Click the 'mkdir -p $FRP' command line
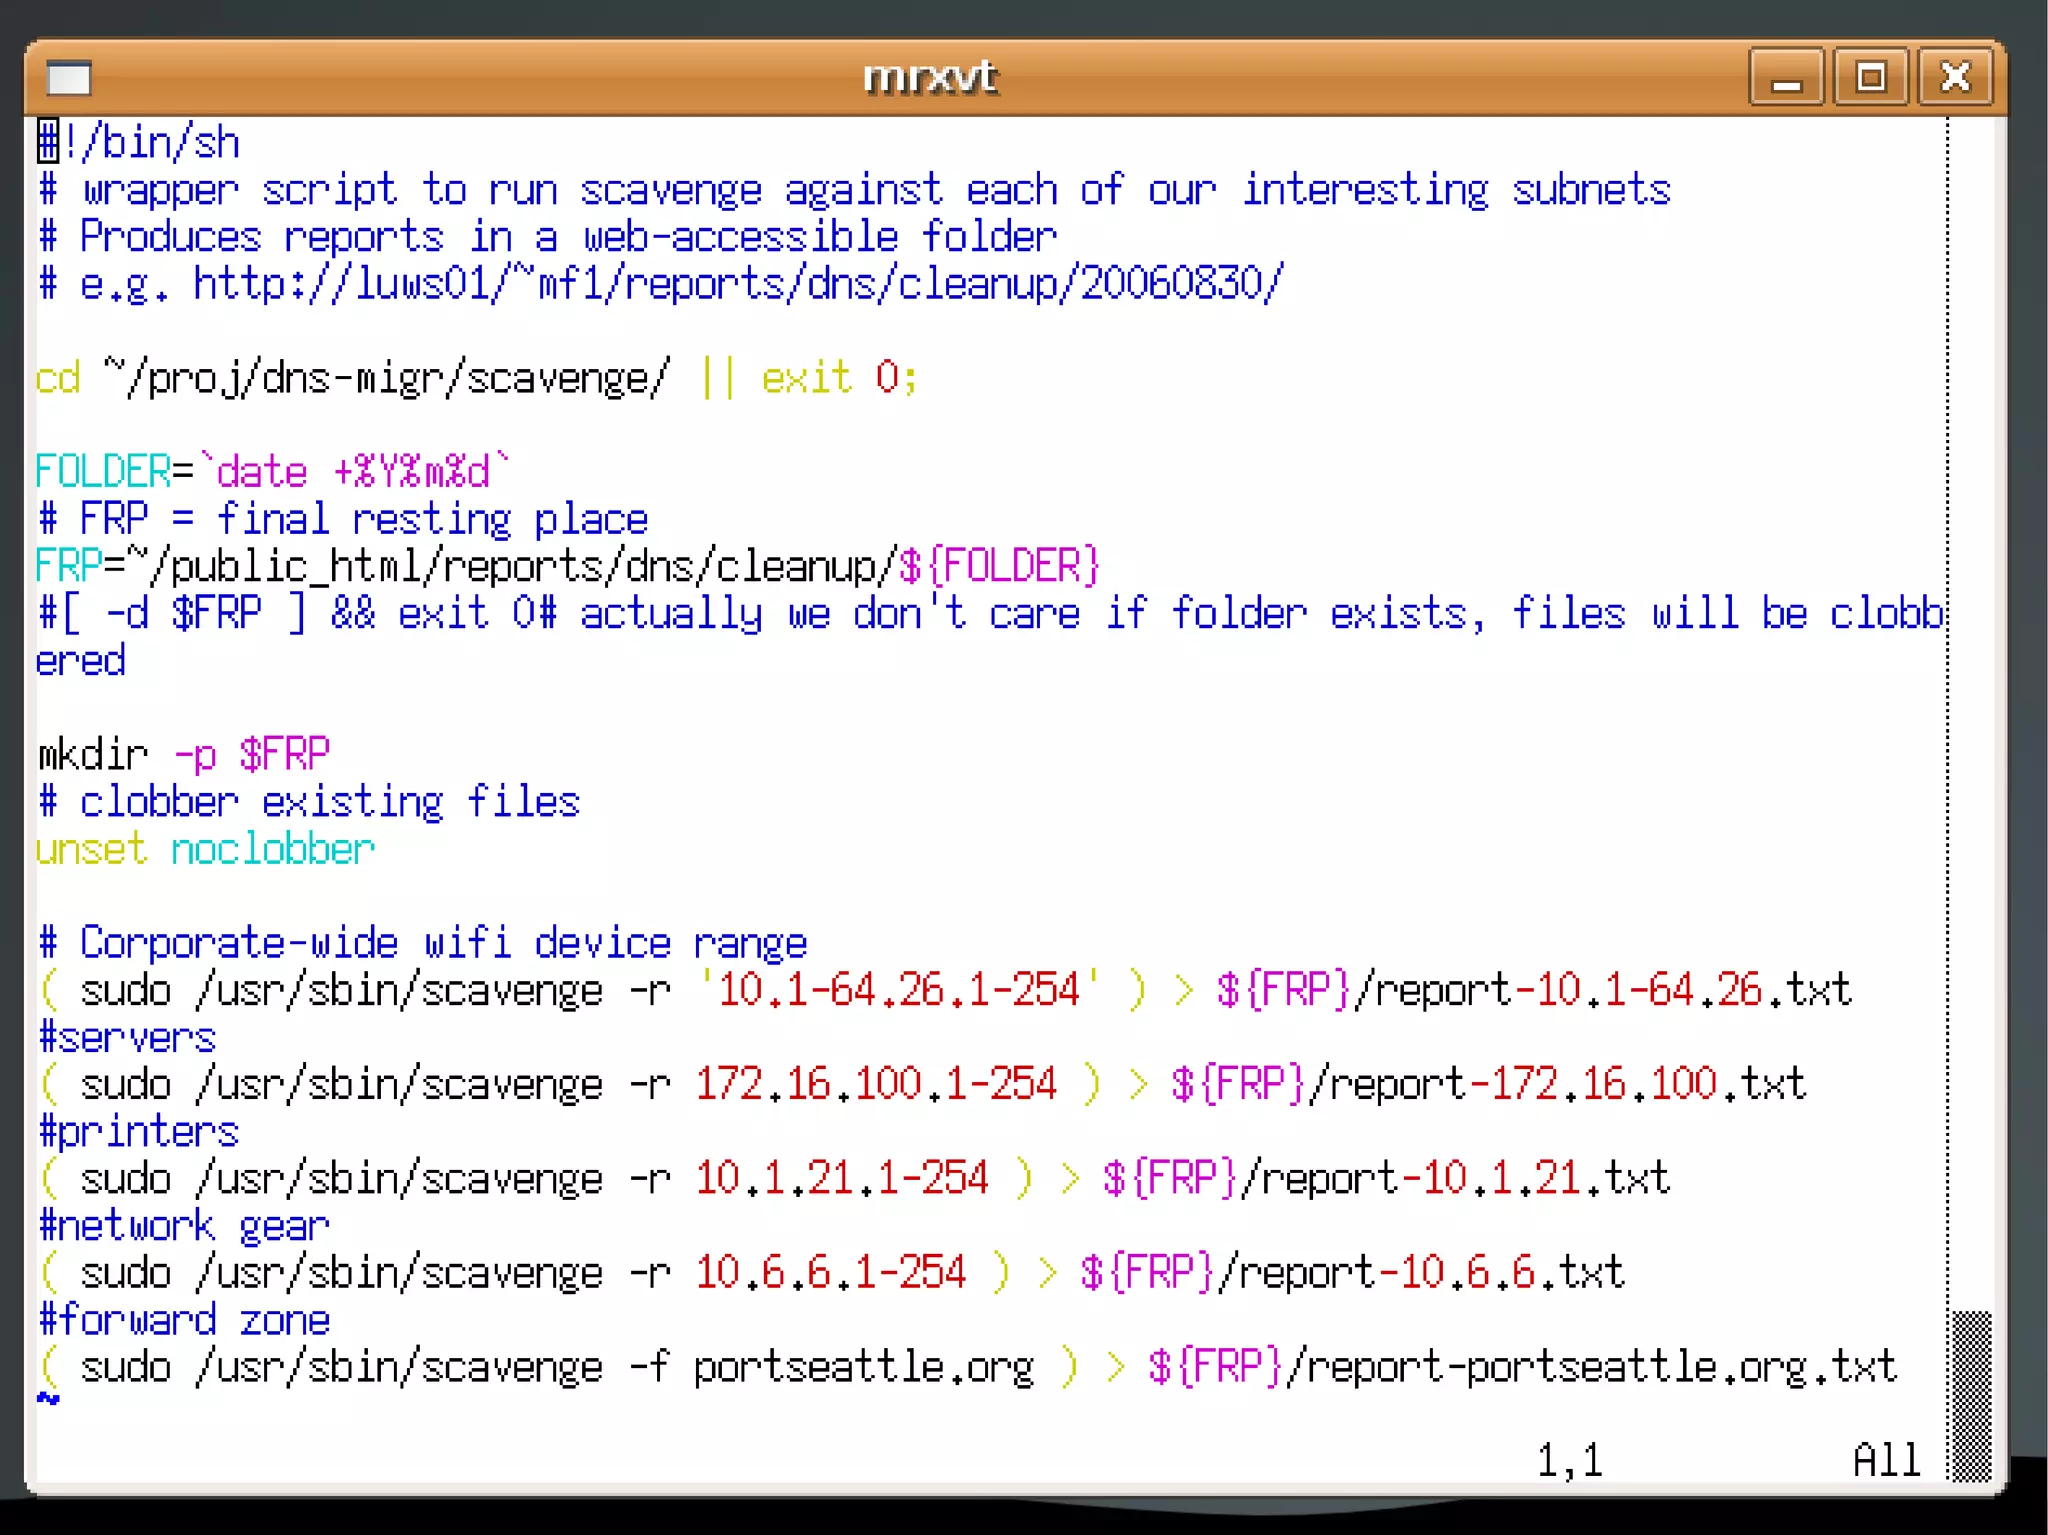 click(184, 755)
